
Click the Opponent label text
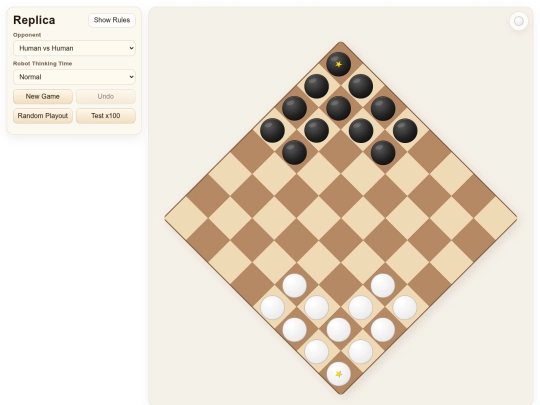(27, 35)
